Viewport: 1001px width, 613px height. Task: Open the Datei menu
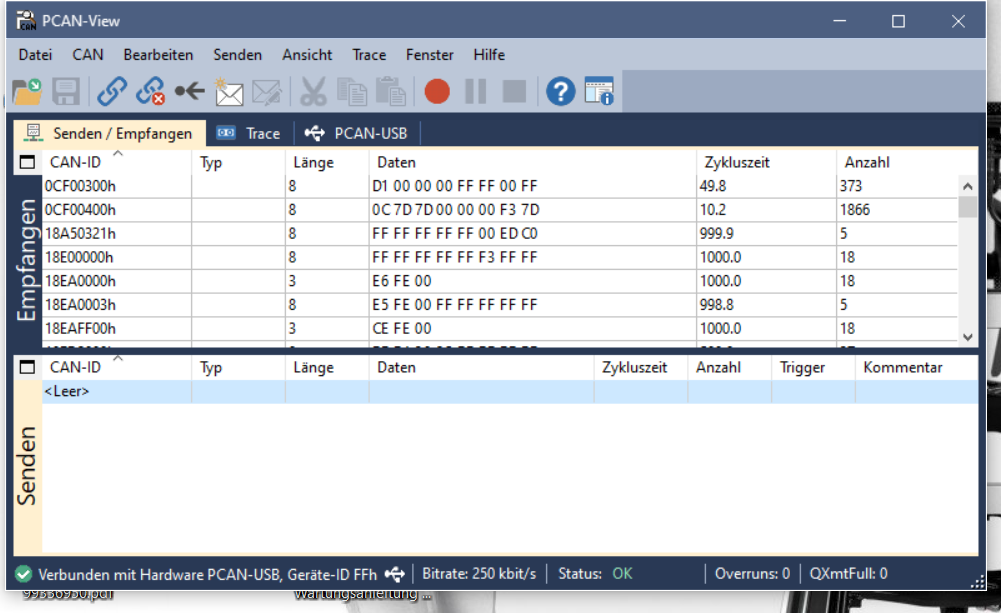click(x=35, y=55)
